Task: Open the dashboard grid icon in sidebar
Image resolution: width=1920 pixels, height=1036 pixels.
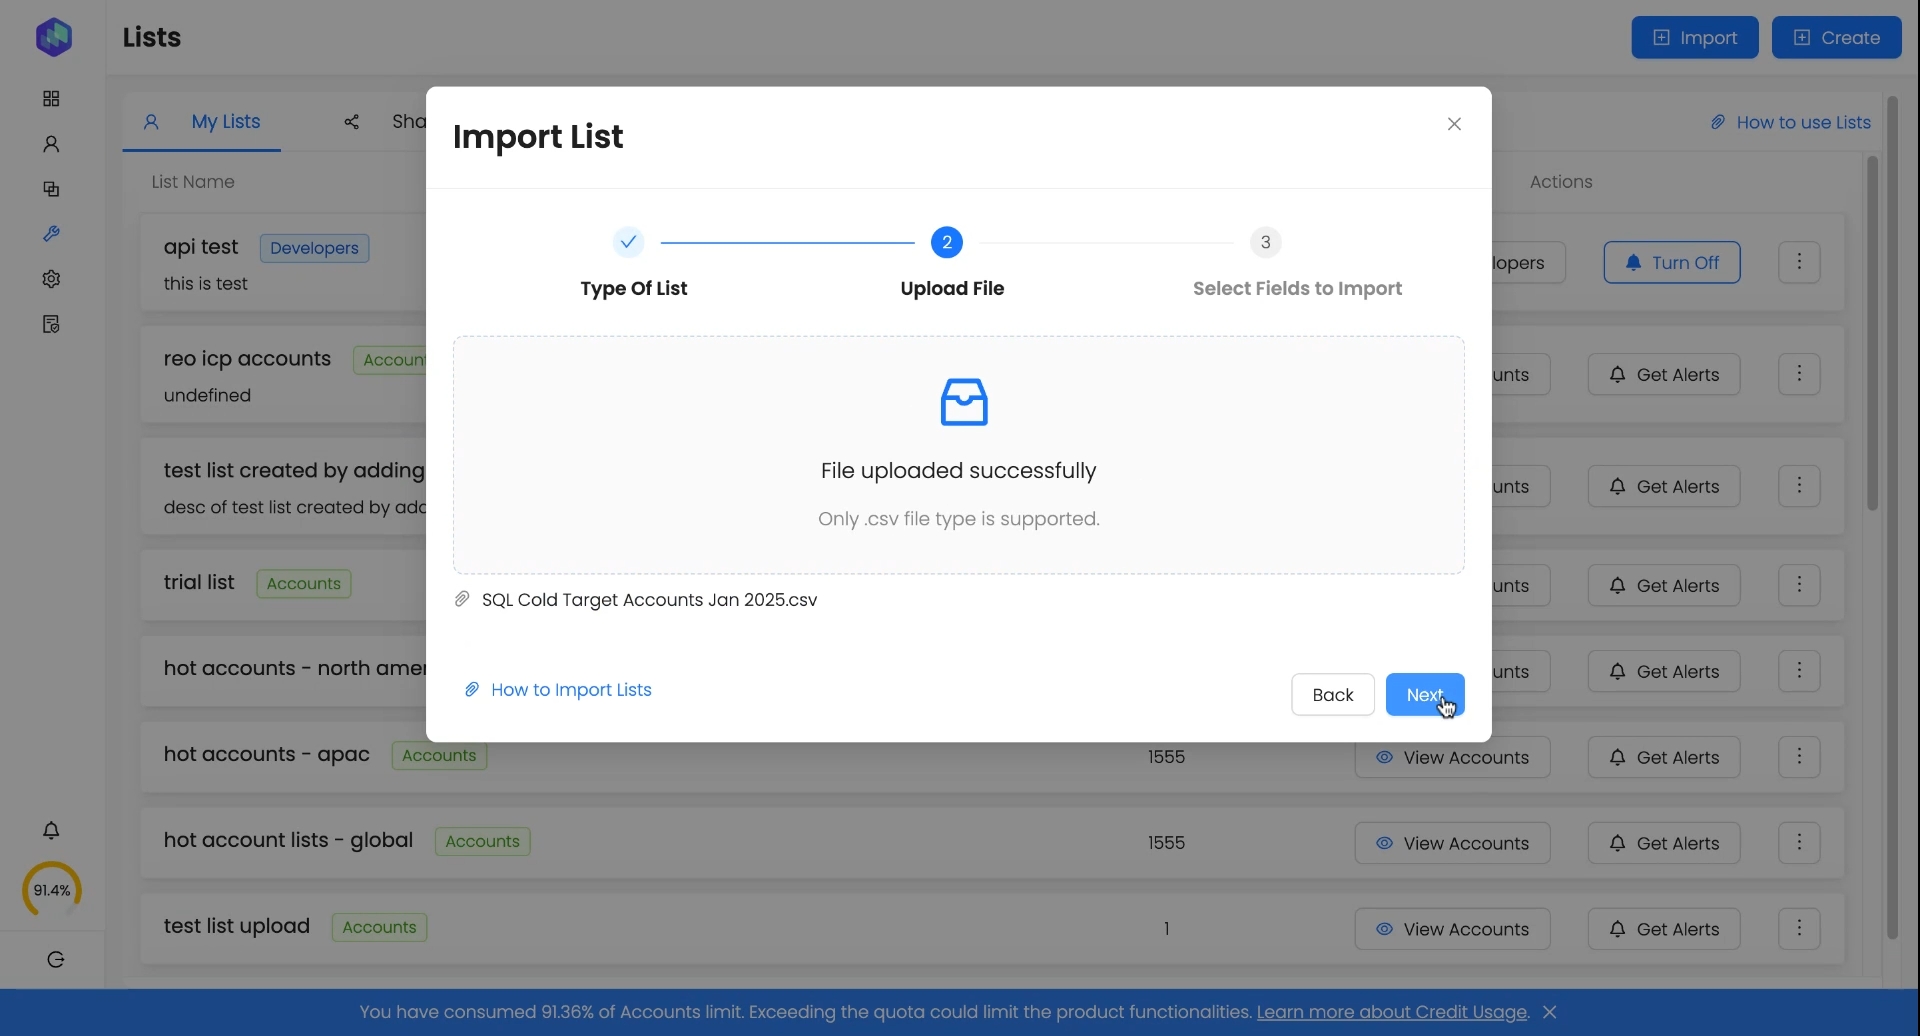Action: 51,99
